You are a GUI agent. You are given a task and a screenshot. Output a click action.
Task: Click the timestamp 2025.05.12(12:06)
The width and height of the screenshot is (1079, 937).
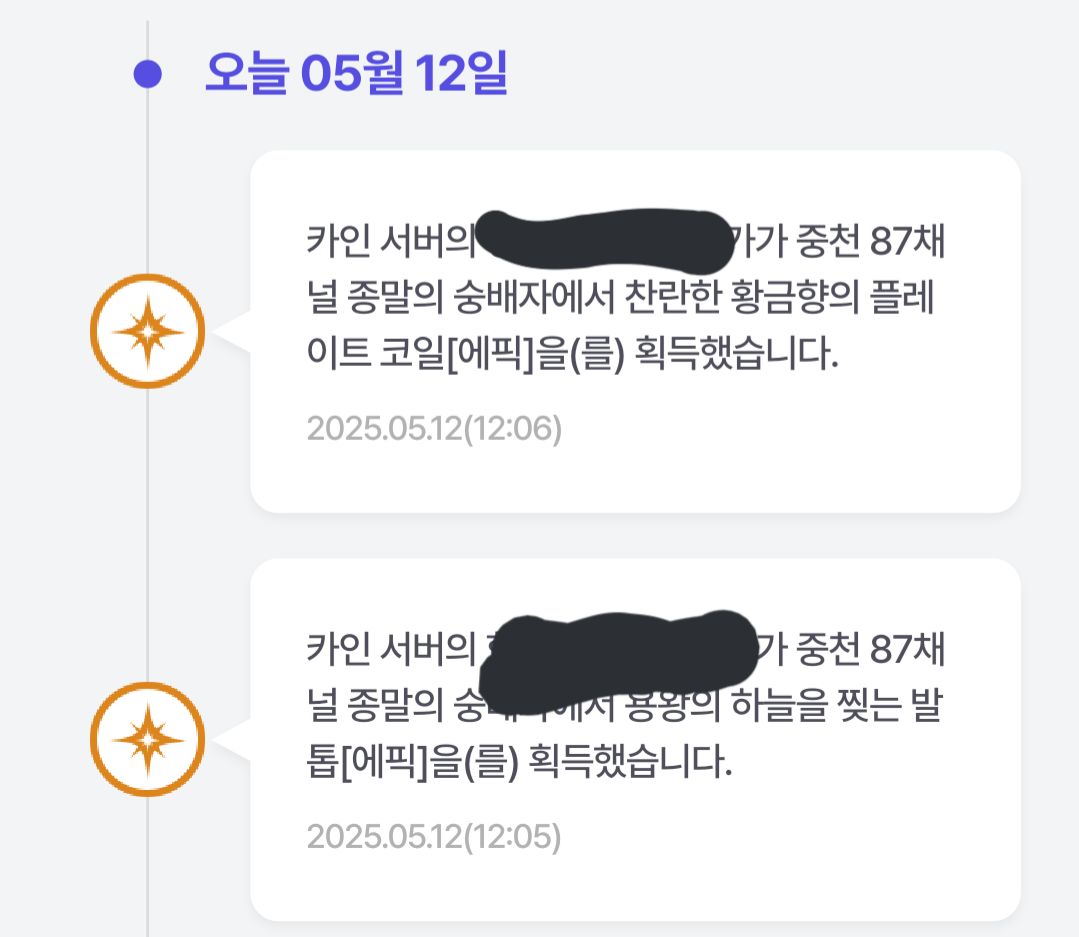pos(434,429)
